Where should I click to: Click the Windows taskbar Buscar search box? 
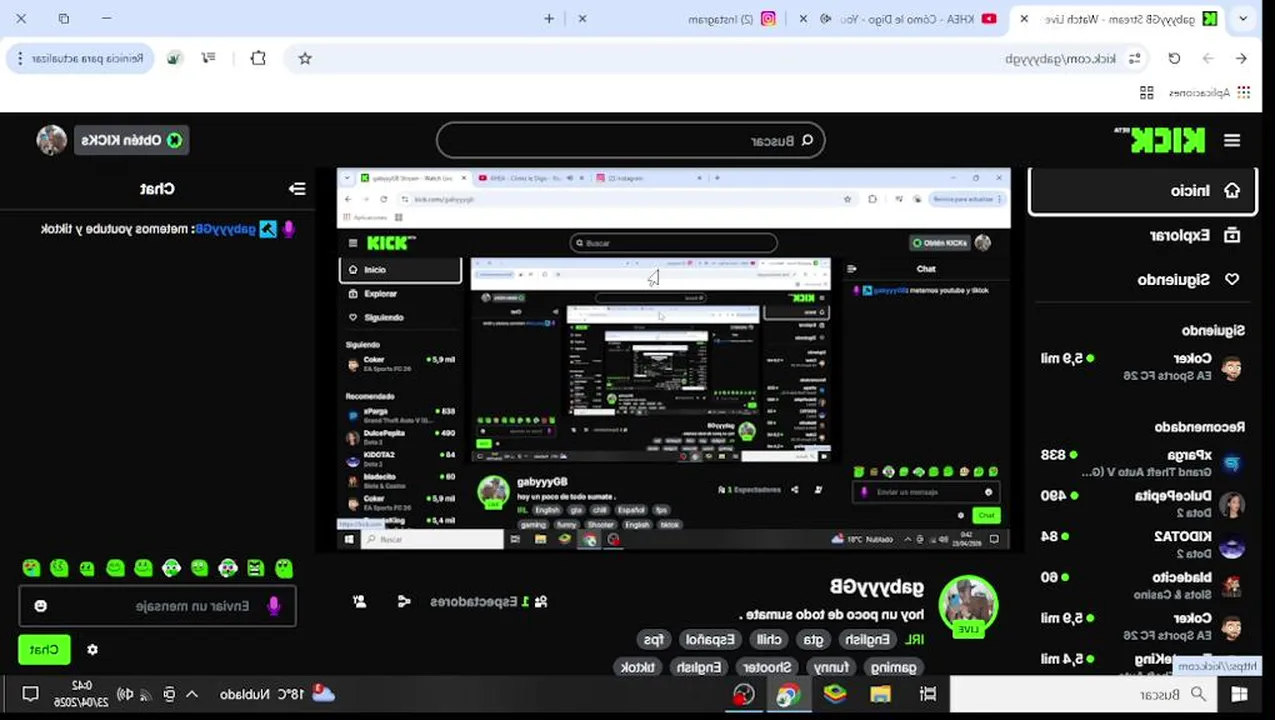coord(1083,694)
